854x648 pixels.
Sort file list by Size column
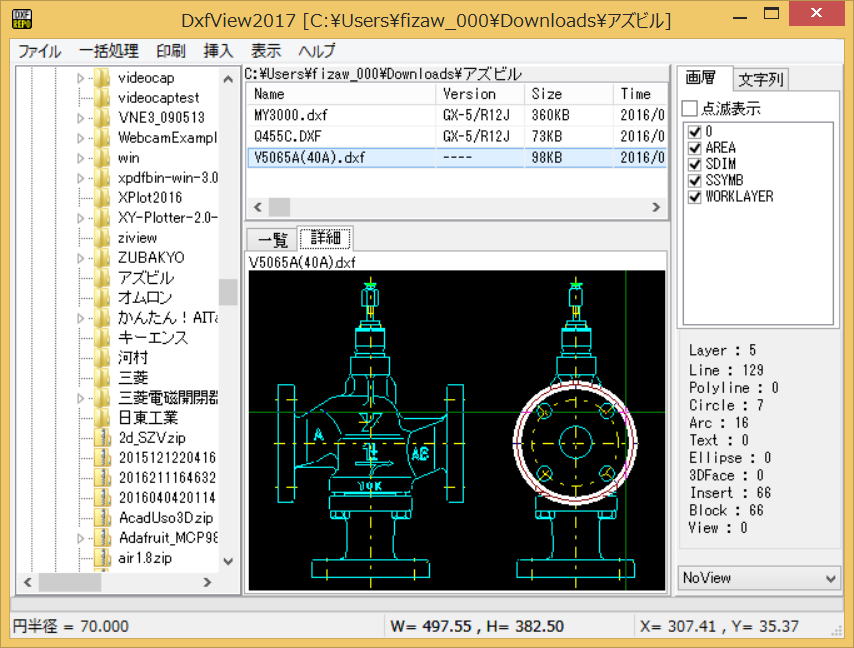[x=569, y=94]
